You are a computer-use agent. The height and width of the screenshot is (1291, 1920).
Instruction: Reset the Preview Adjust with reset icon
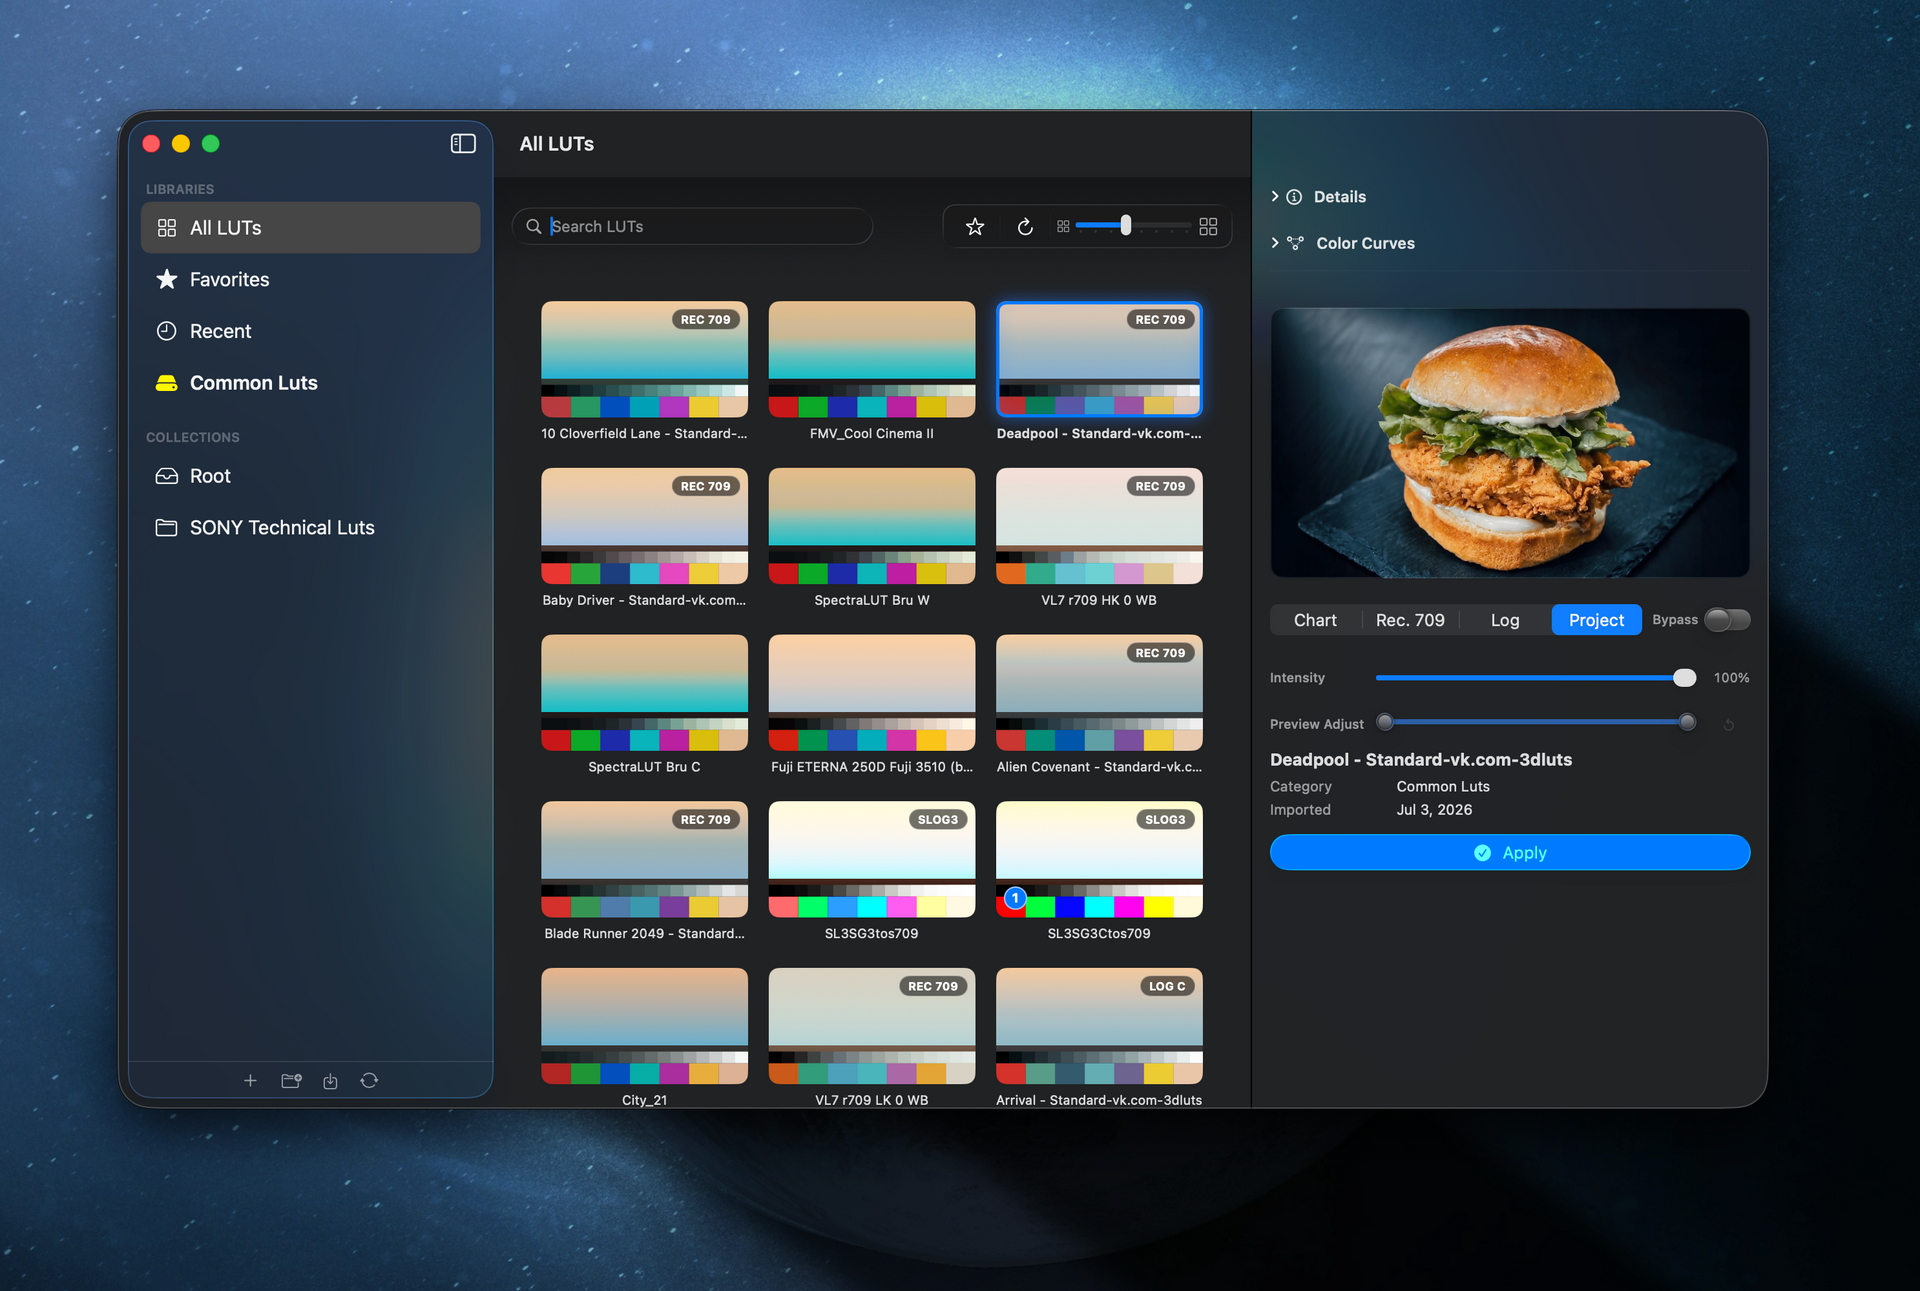pyautogui.click(x=1728, y=724)
